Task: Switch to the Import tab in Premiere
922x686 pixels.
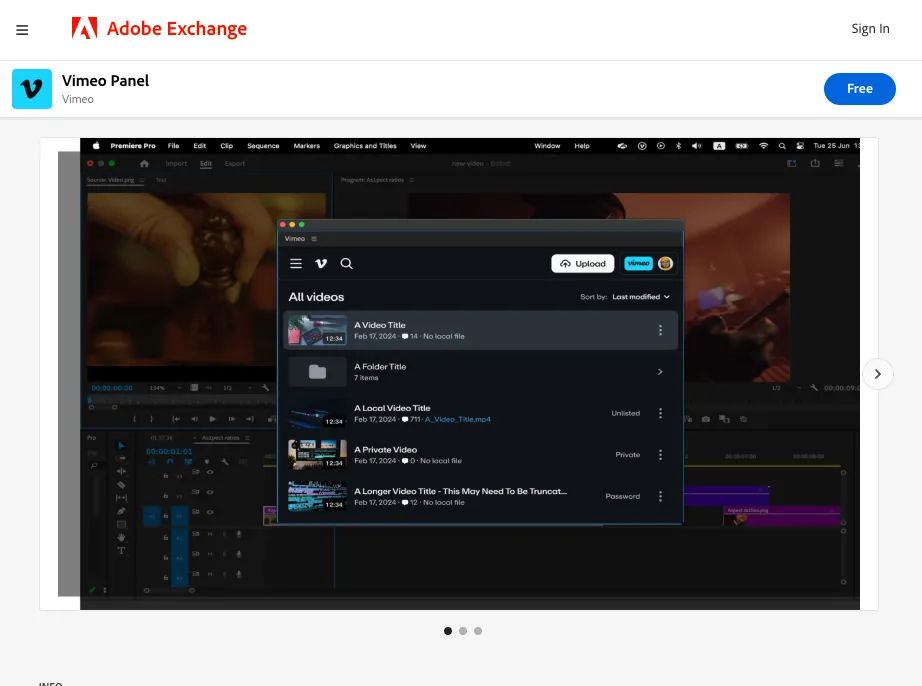Action: coord(176,163)
